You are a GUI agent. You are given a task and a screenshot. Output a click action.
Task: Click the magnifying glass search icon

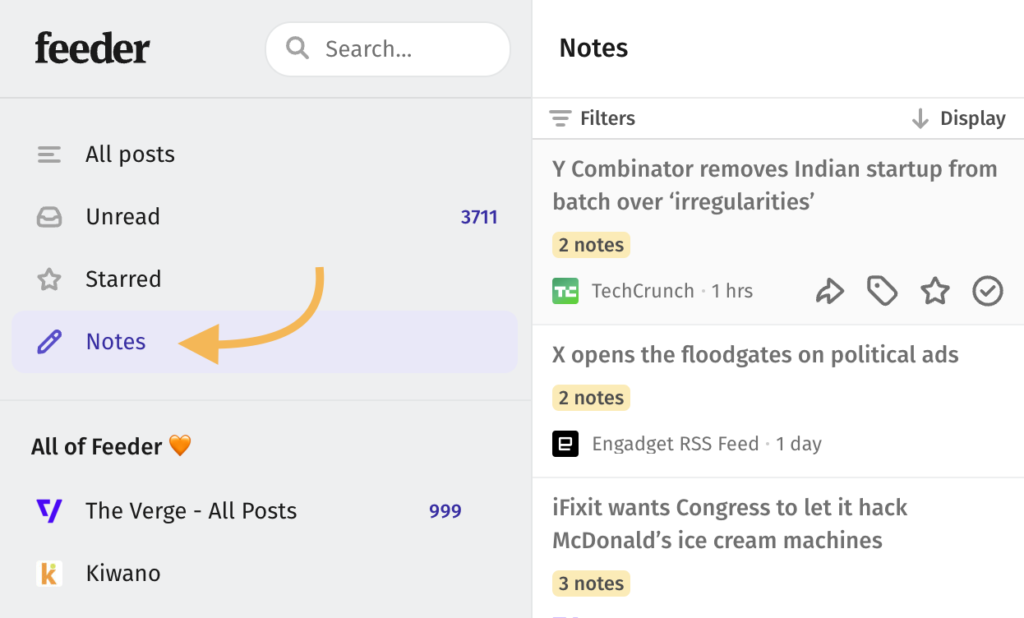tap(297, 48)
